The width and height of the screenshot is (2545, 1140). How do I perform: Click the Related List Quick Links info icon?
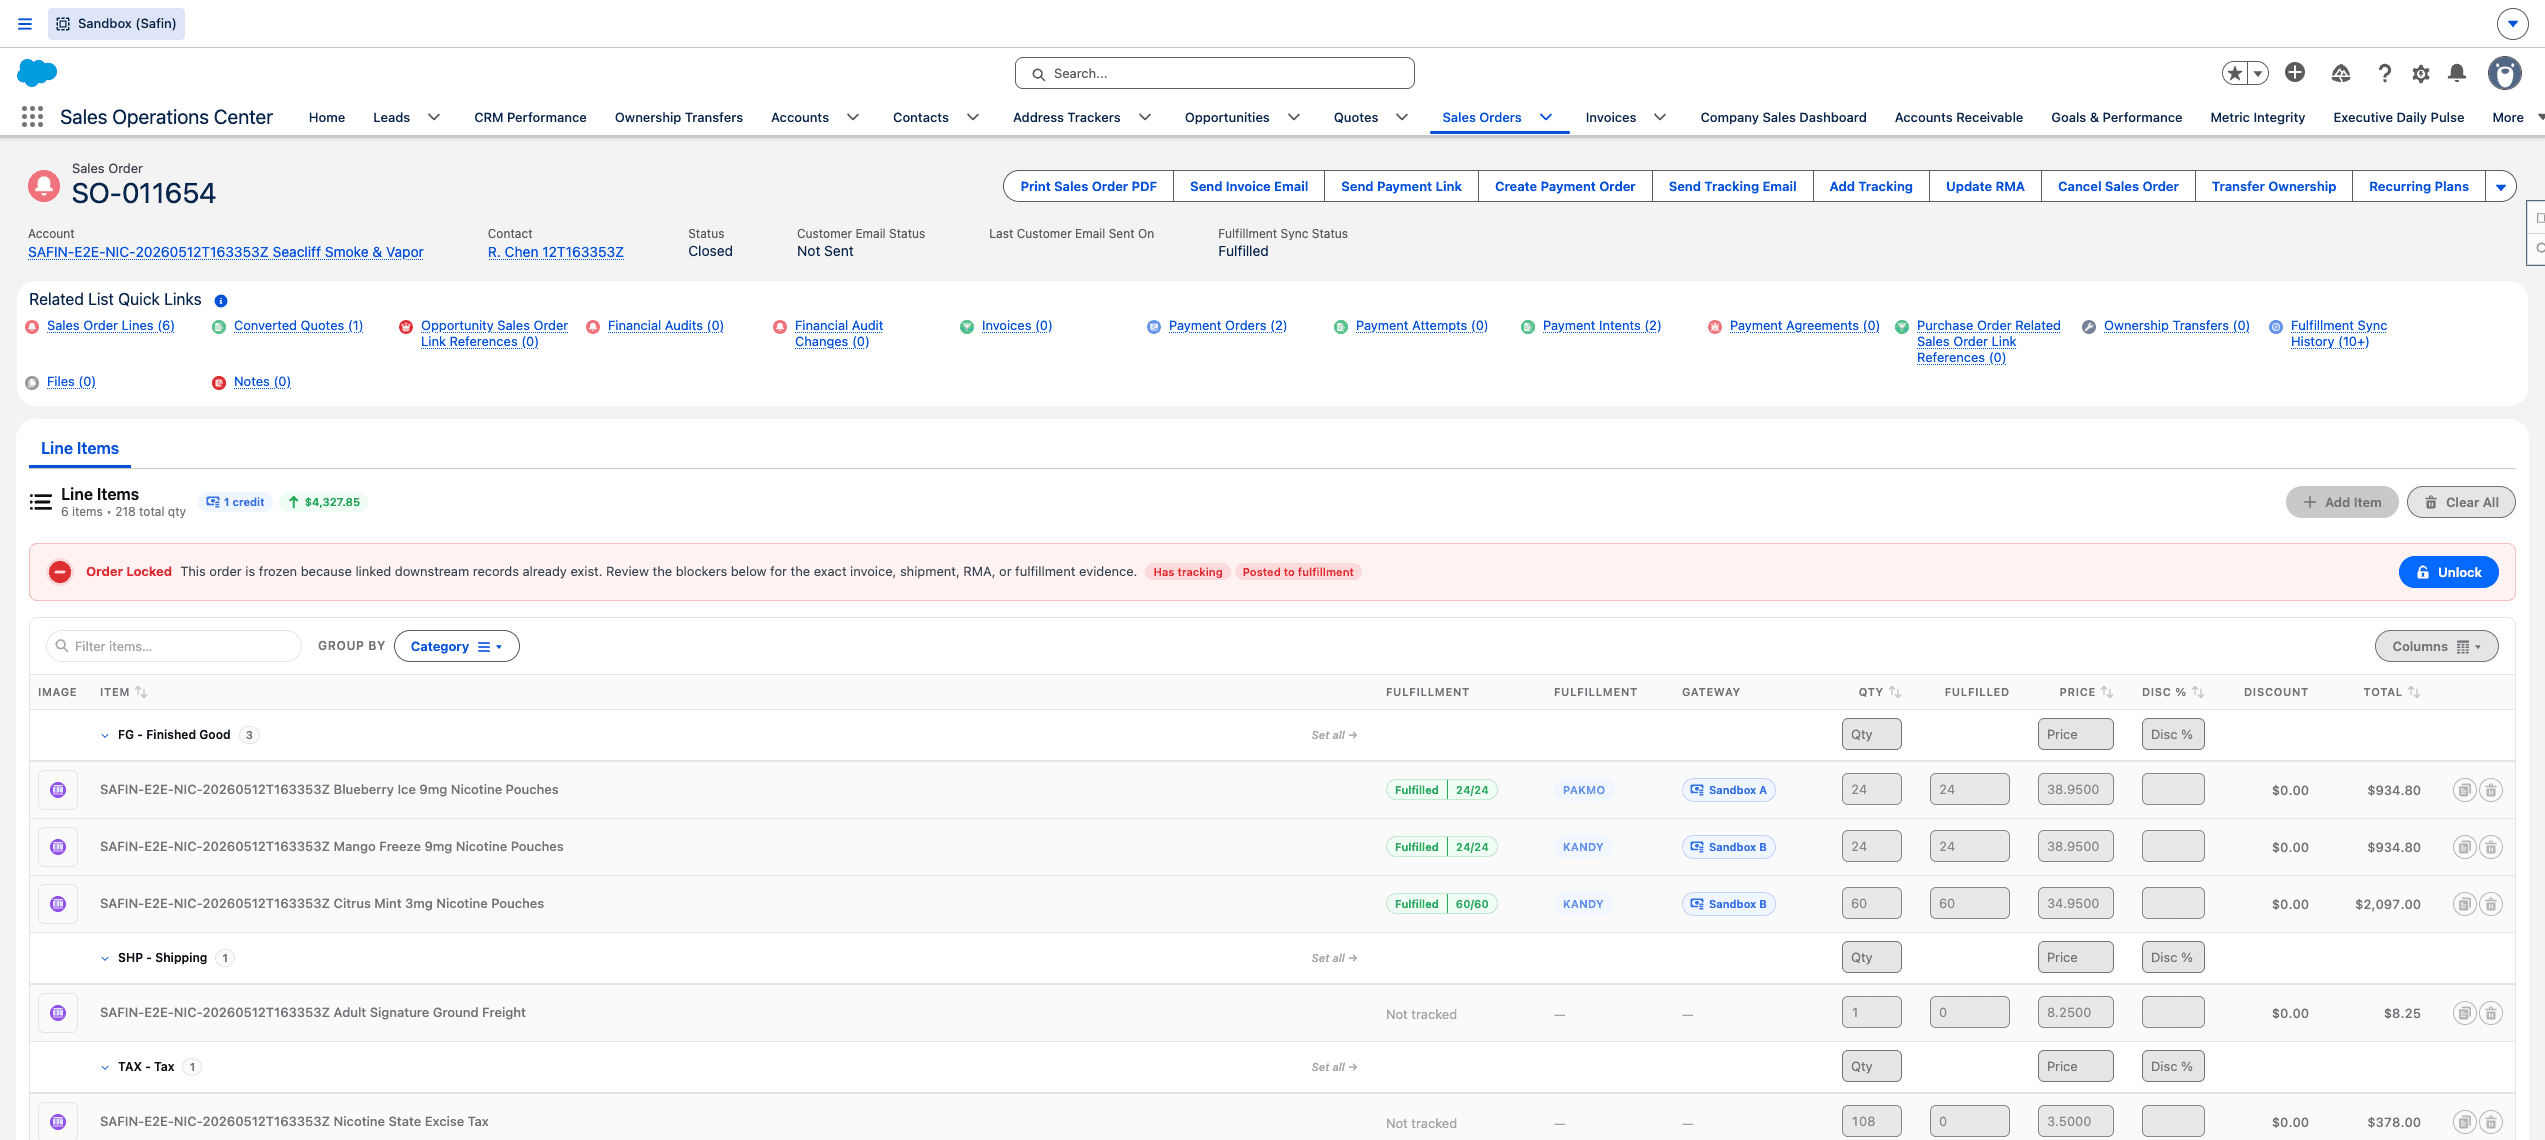[221, 300]
